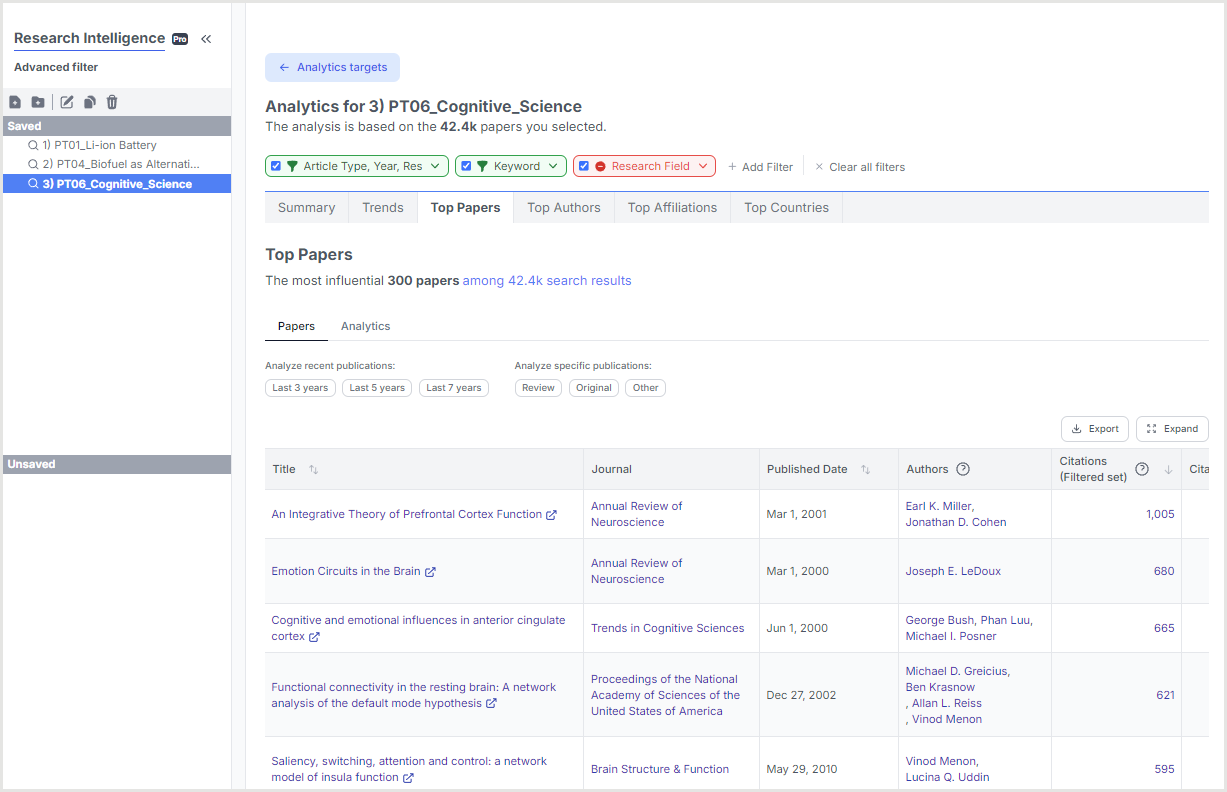
Task: Expand the Article Type, Year filter dropdown
Action: (x=438, y=166)
